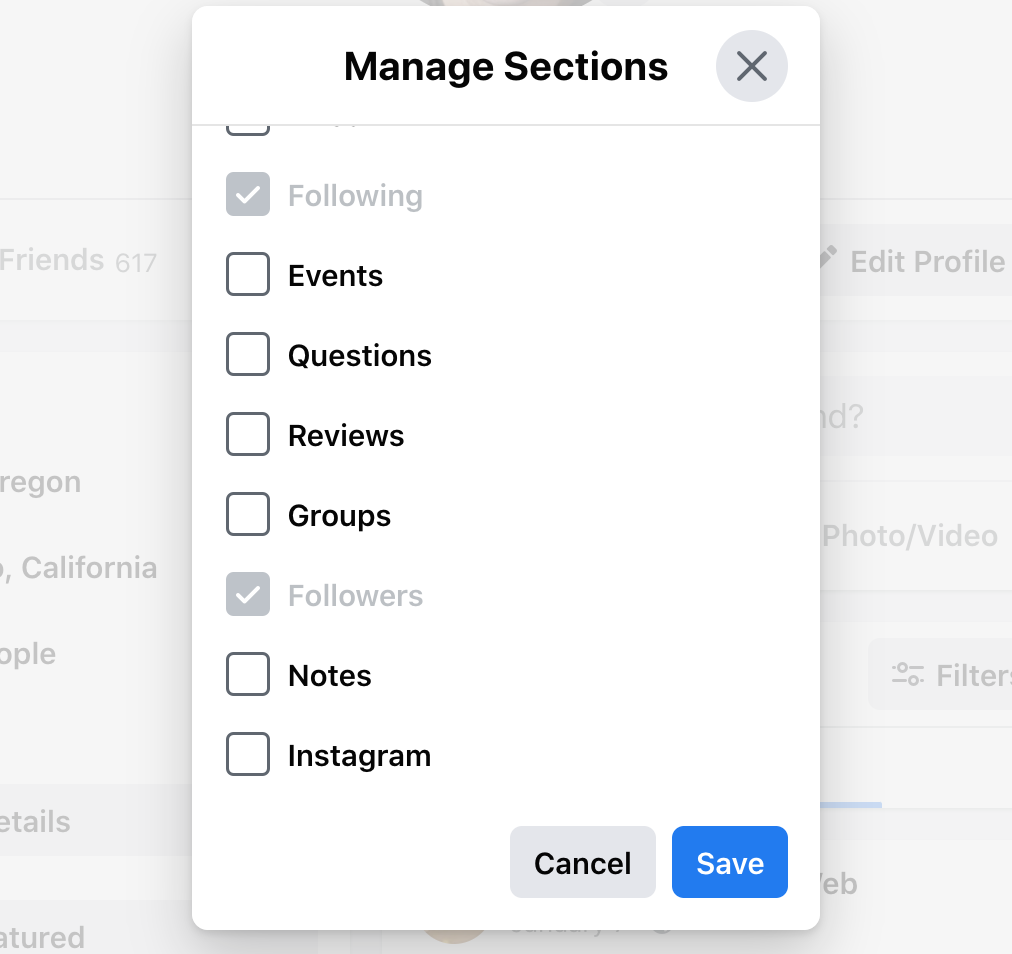The width and height of the screenshot is (1012, 954).
Task: Tick the Reviews checkbox
Action: [x=248, y=434]
